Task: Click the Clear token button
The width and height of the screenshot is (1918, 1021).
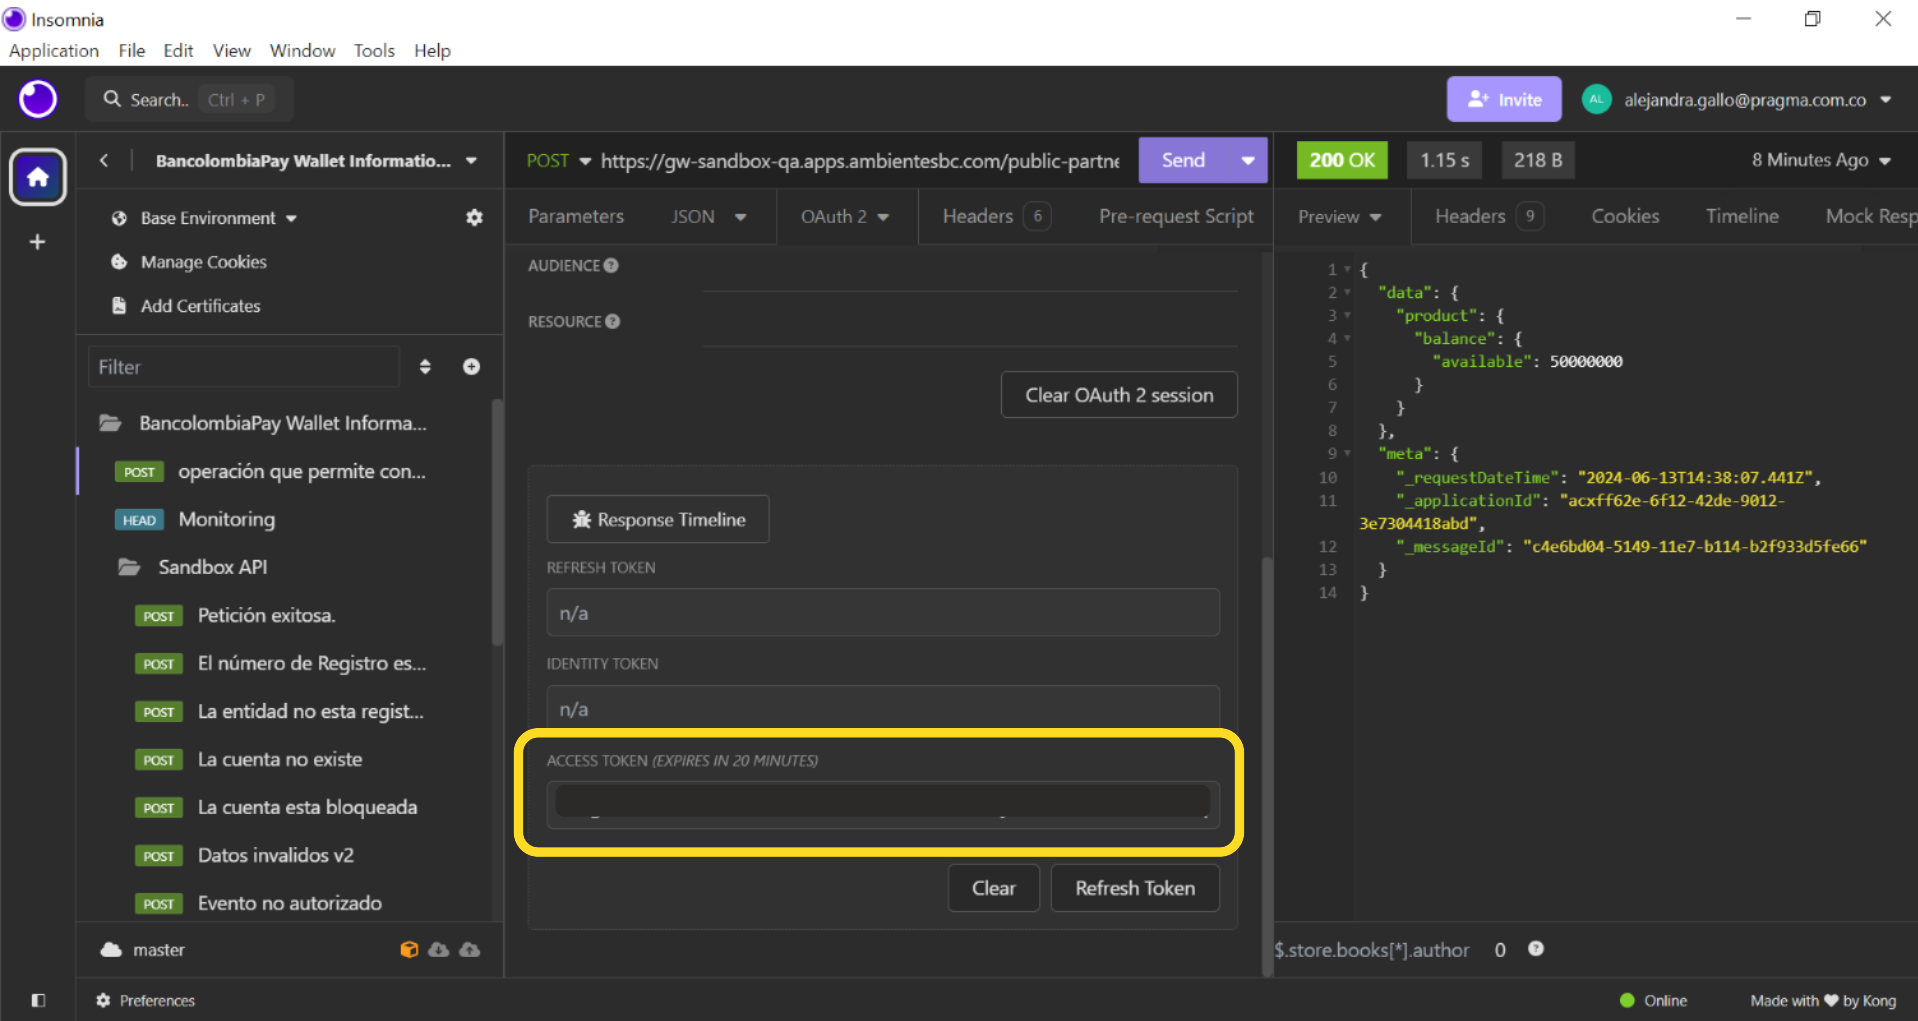Action: (x=993, y=888)
